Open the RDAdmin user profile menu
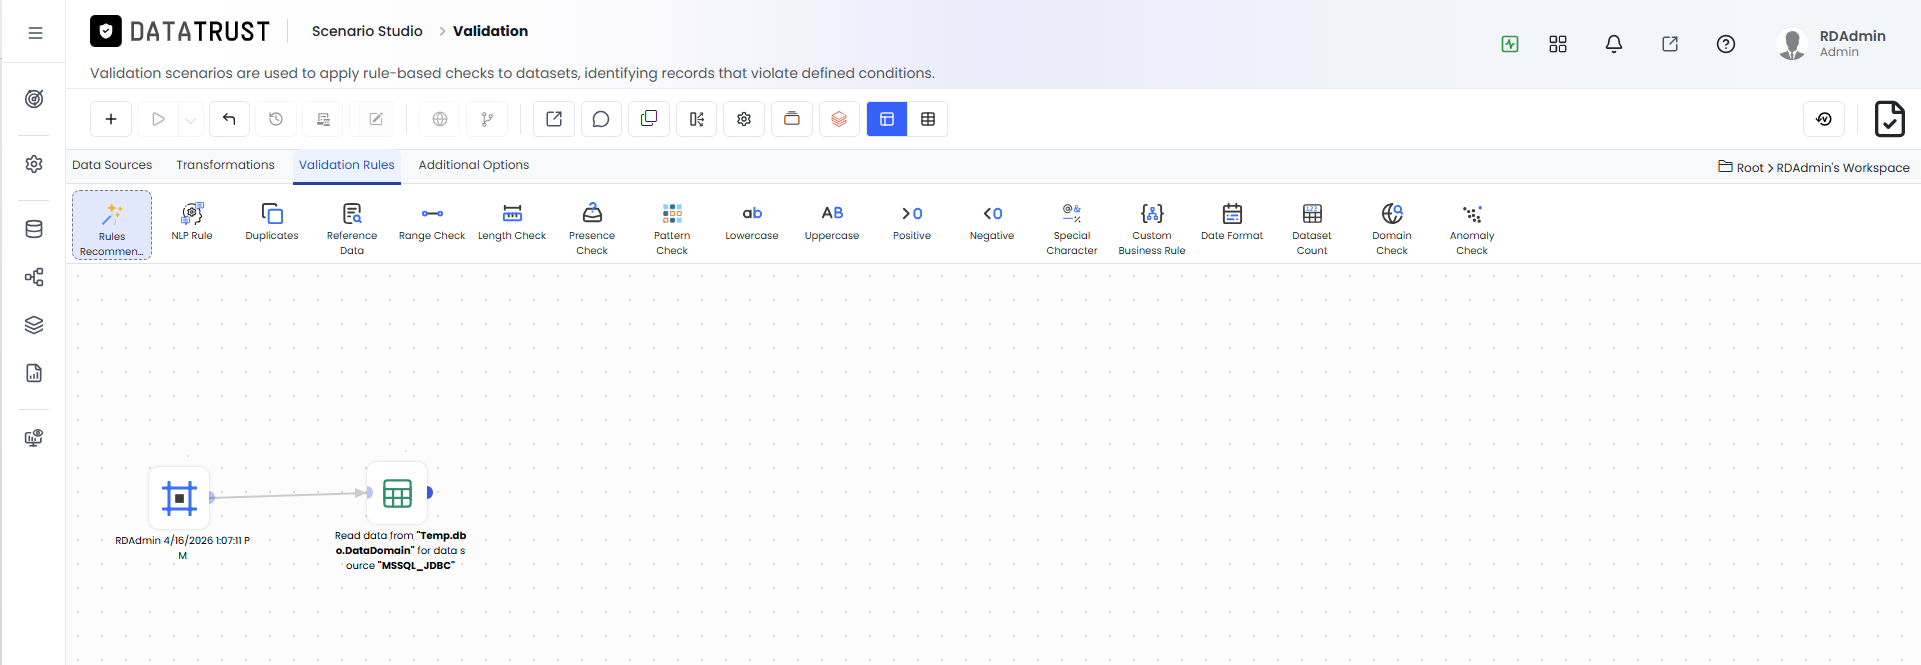1921x665 pixels. pos(1832,44)
